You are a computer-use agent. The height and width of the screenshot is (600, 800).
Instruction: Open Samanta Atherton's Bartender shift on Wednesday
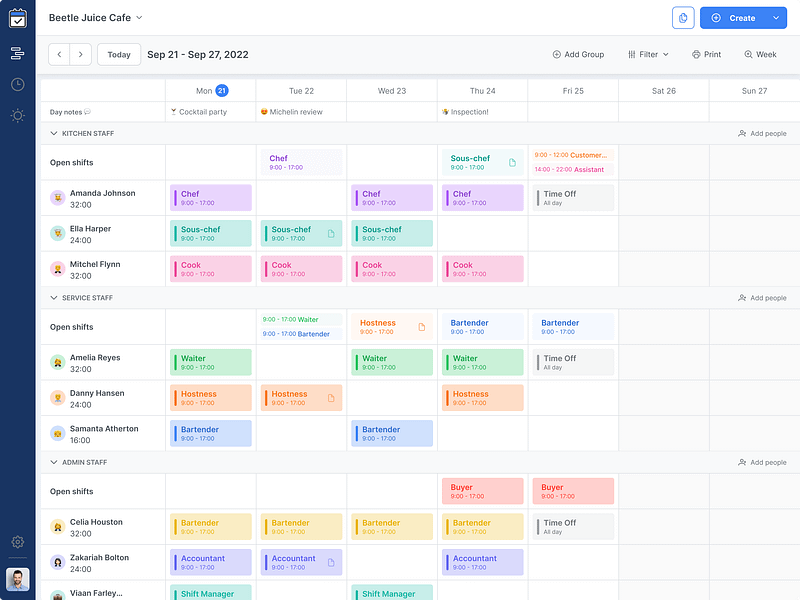click(392, 434)
